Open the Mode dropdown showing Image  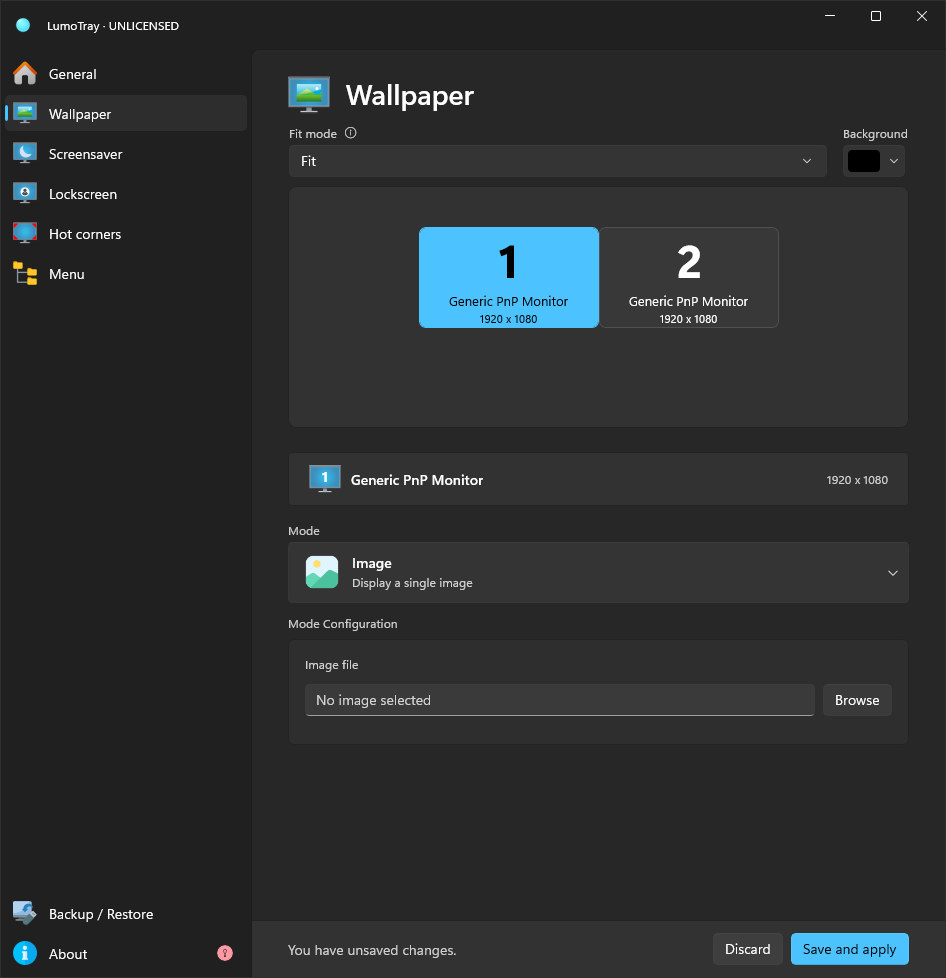click(598, 573)
